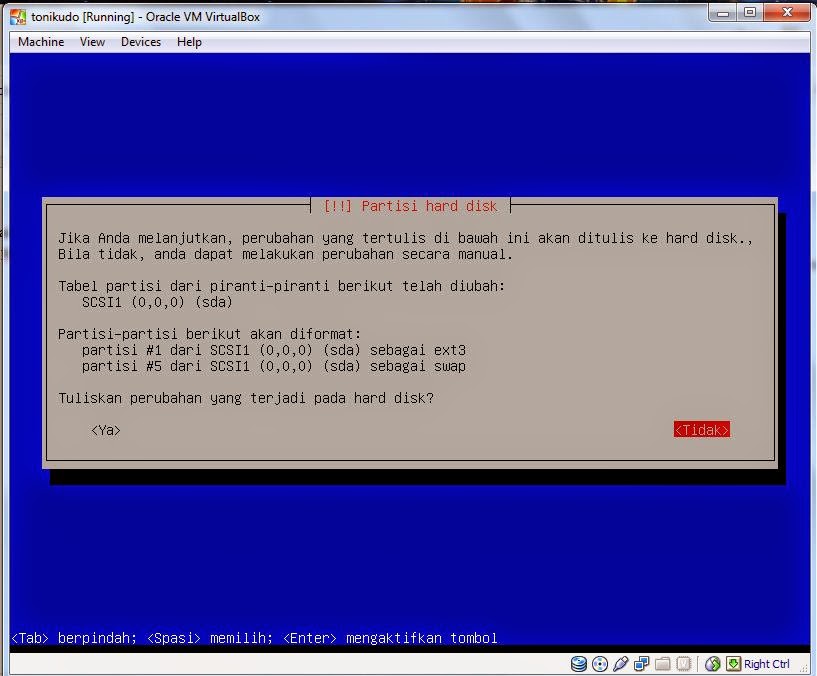Open the Help menu

click(x=189, y=42)
